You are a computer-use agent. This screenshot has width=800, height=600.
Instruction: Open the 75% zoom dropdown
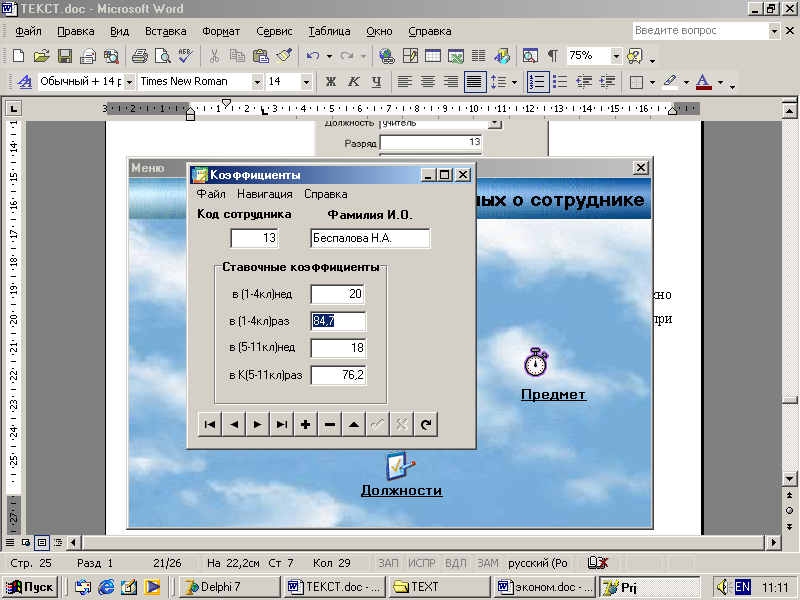click(x=616, y=56)
